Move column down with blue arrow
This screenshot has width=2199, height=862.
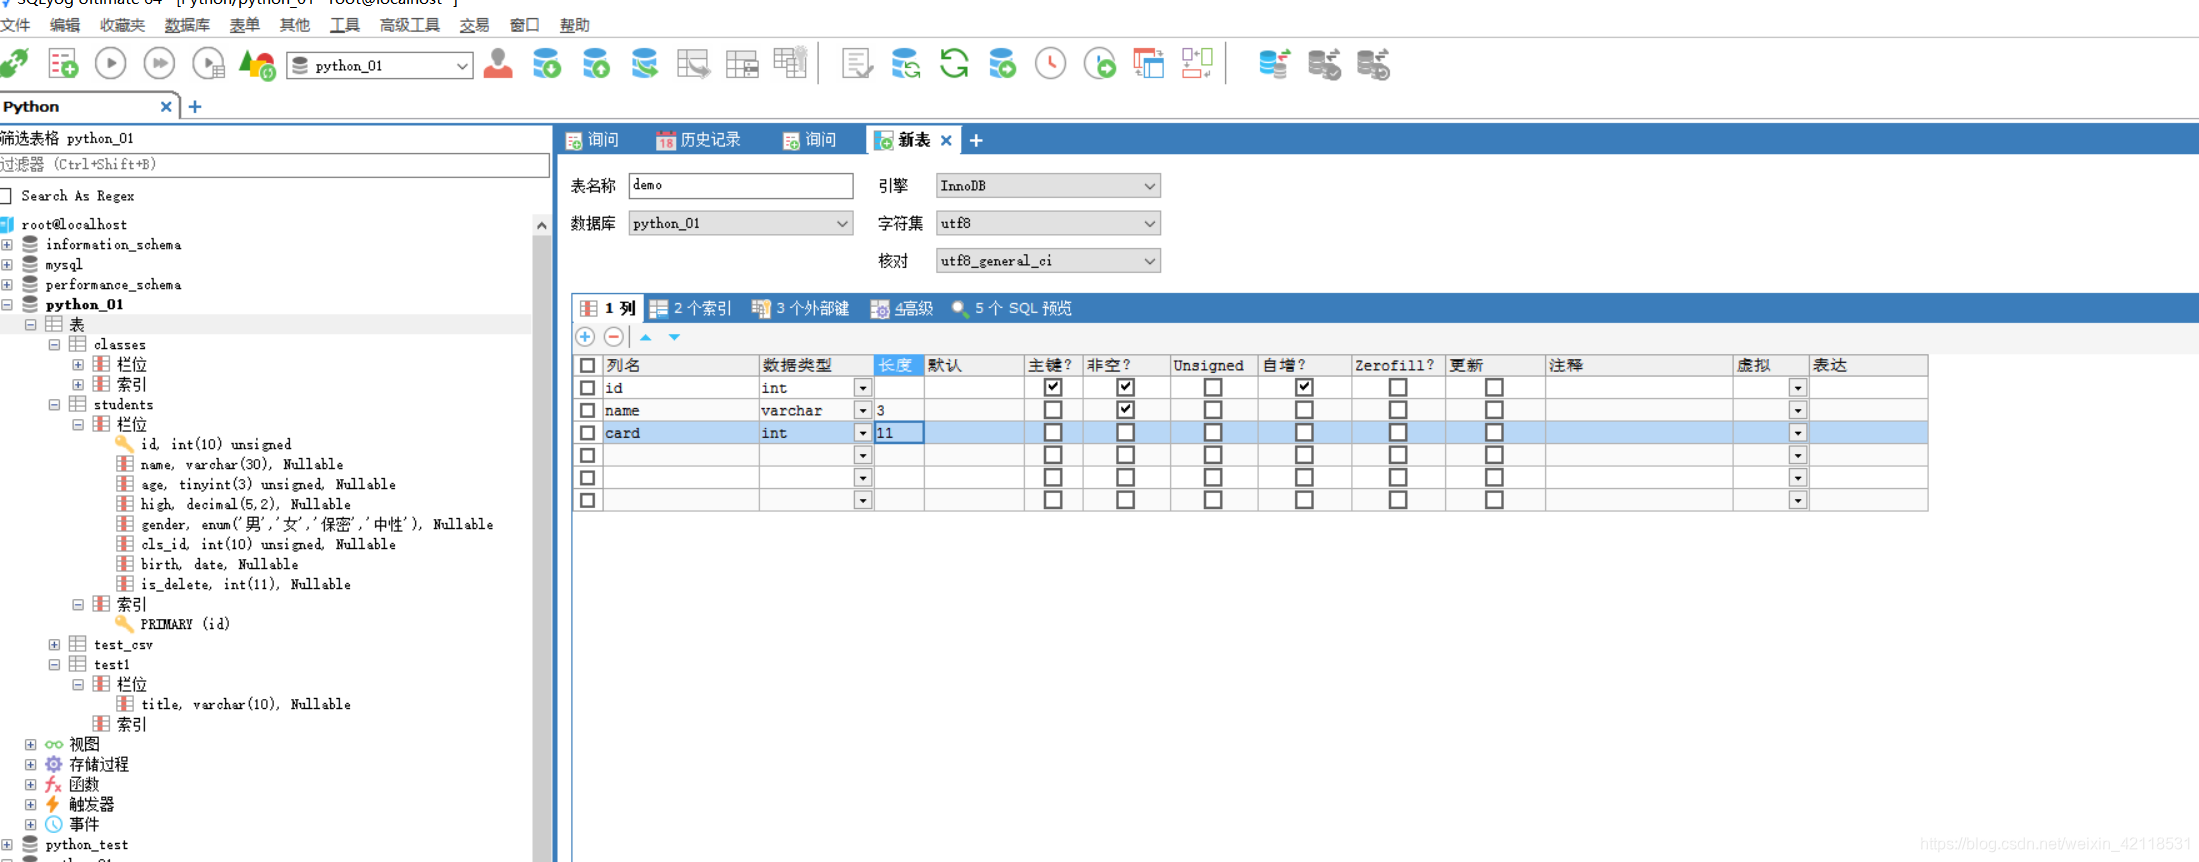[674, 337]
